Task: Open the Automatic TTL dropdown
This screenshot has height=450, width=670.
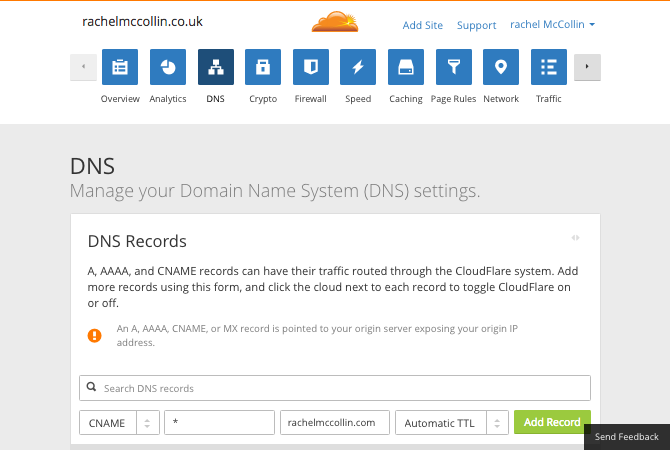Action: pos(452,423)
